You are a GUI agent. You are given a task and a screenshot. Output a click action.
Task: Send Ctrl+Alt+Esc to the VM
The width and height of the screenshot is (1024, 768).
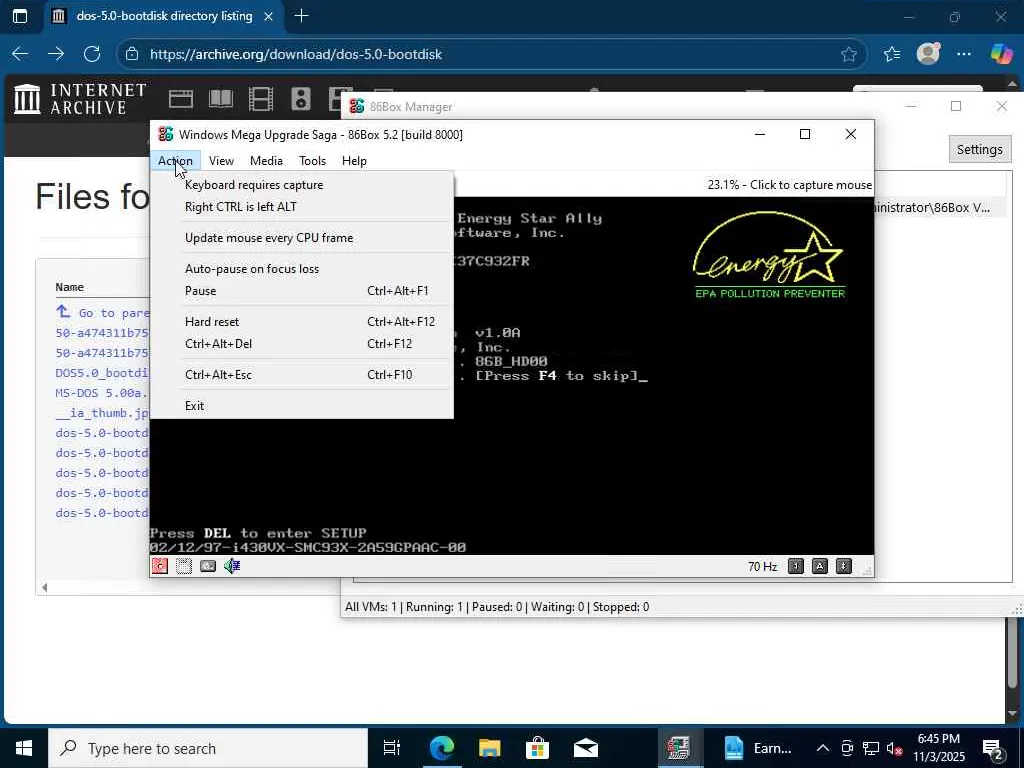302,375
